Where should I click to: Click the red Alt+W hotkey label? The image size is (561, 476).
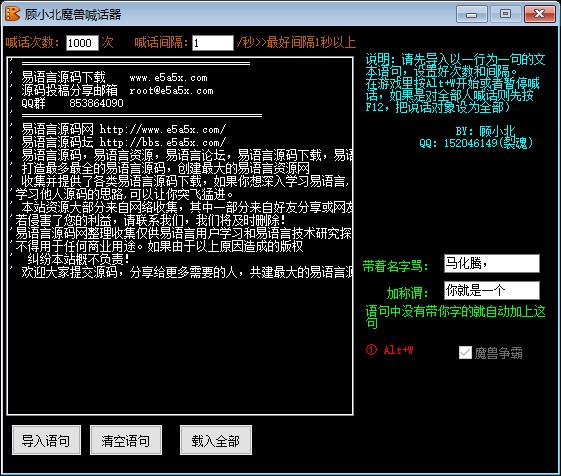click(x=398, y=350)
